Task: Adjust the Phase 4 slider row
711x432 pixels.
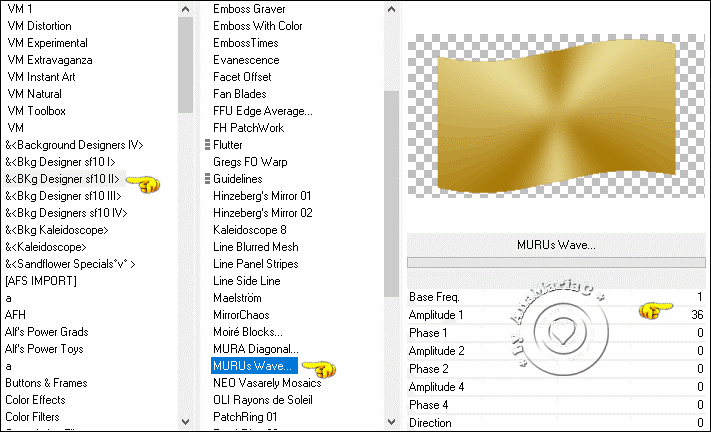Action: (x=556, y=405)
